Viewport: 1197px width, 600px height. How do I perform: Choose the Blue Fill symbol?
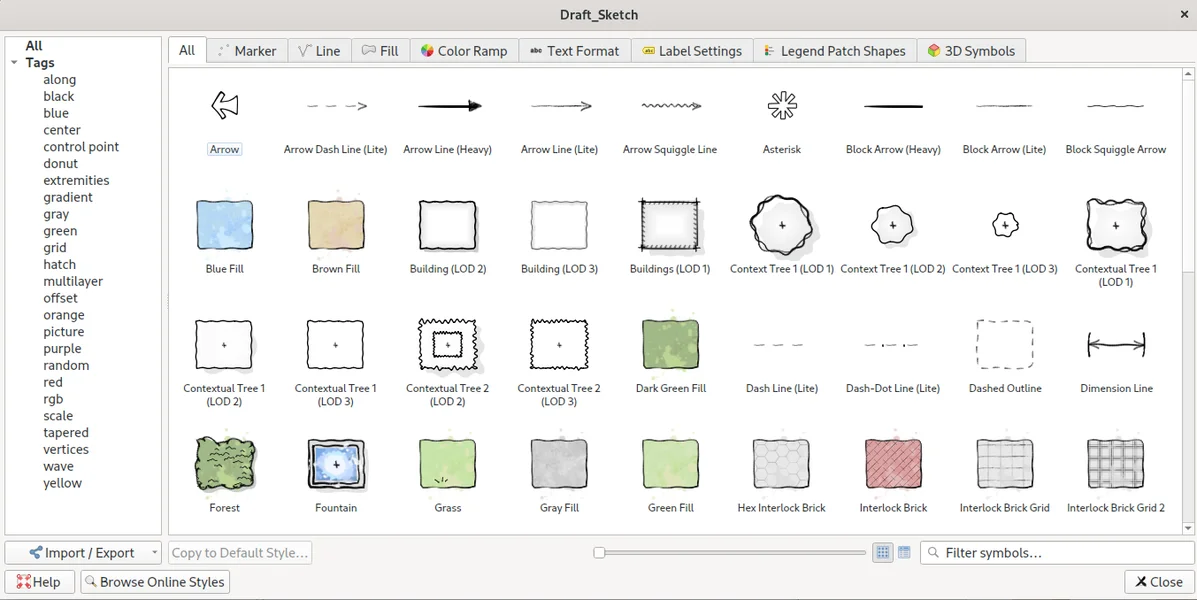point(224,225)
